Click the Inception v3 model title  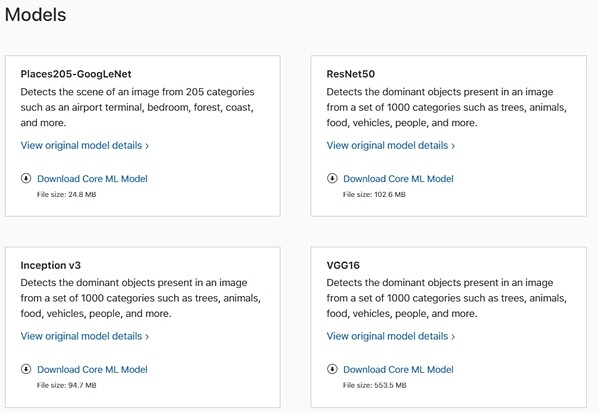point(50,265)
